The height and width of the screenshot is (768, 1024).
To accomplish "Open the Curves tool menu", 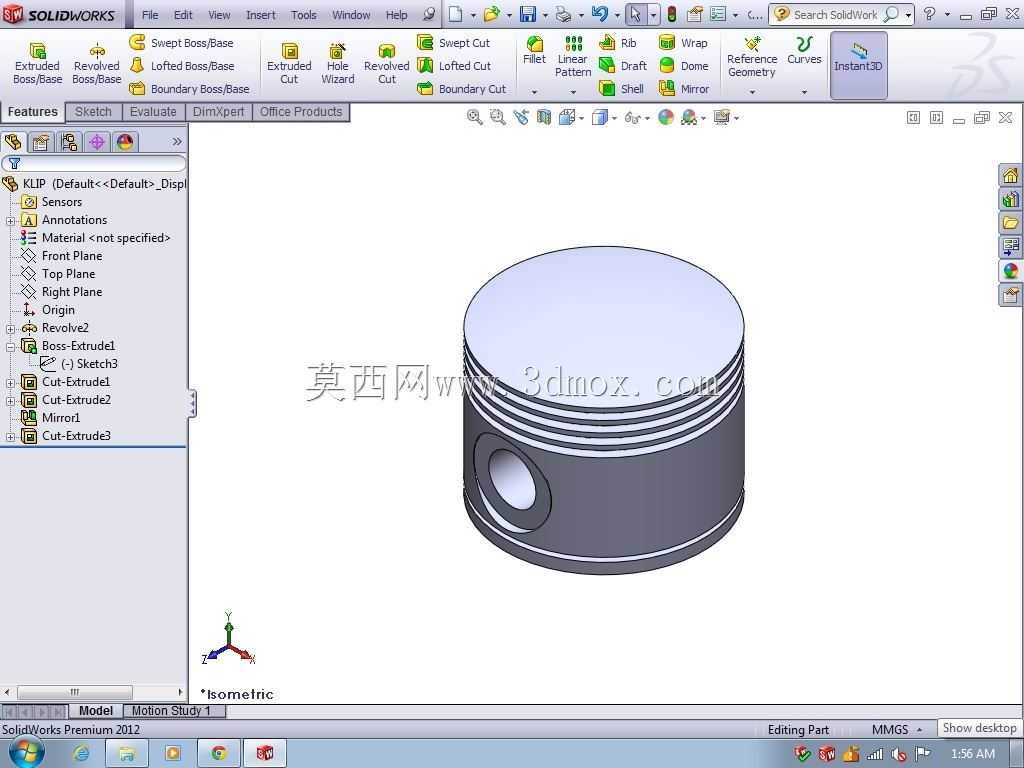I will pos(804,51).
